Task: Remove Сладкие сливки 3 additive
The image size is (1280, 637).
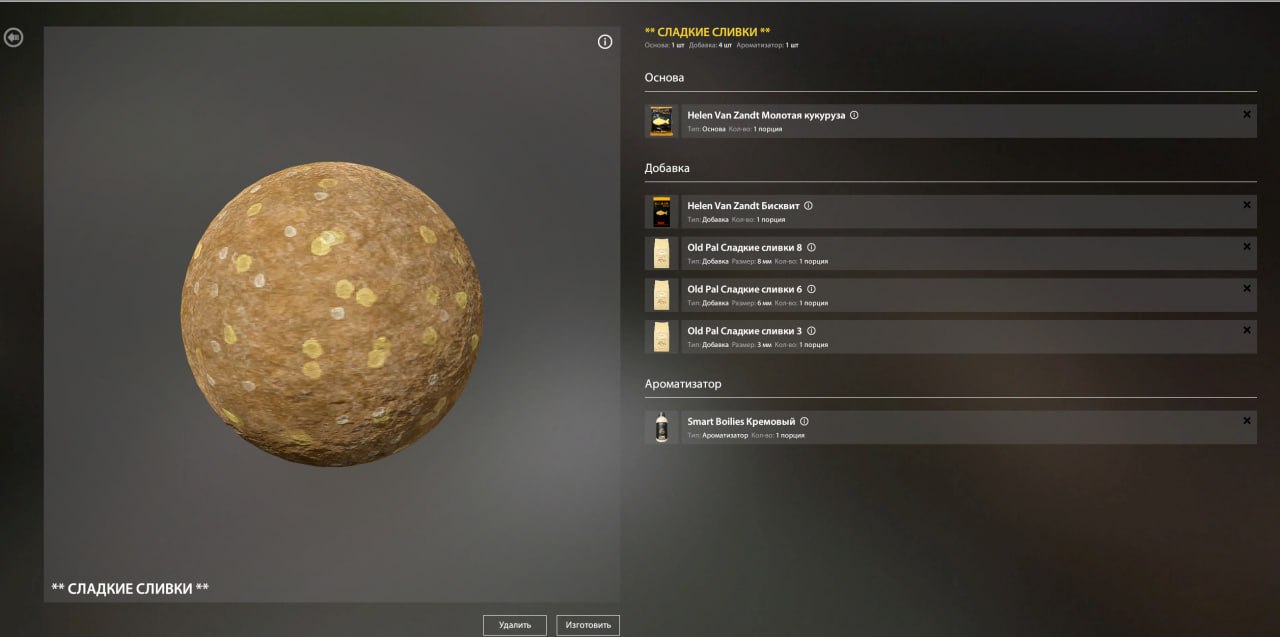Action: [x=1246, y=330]
